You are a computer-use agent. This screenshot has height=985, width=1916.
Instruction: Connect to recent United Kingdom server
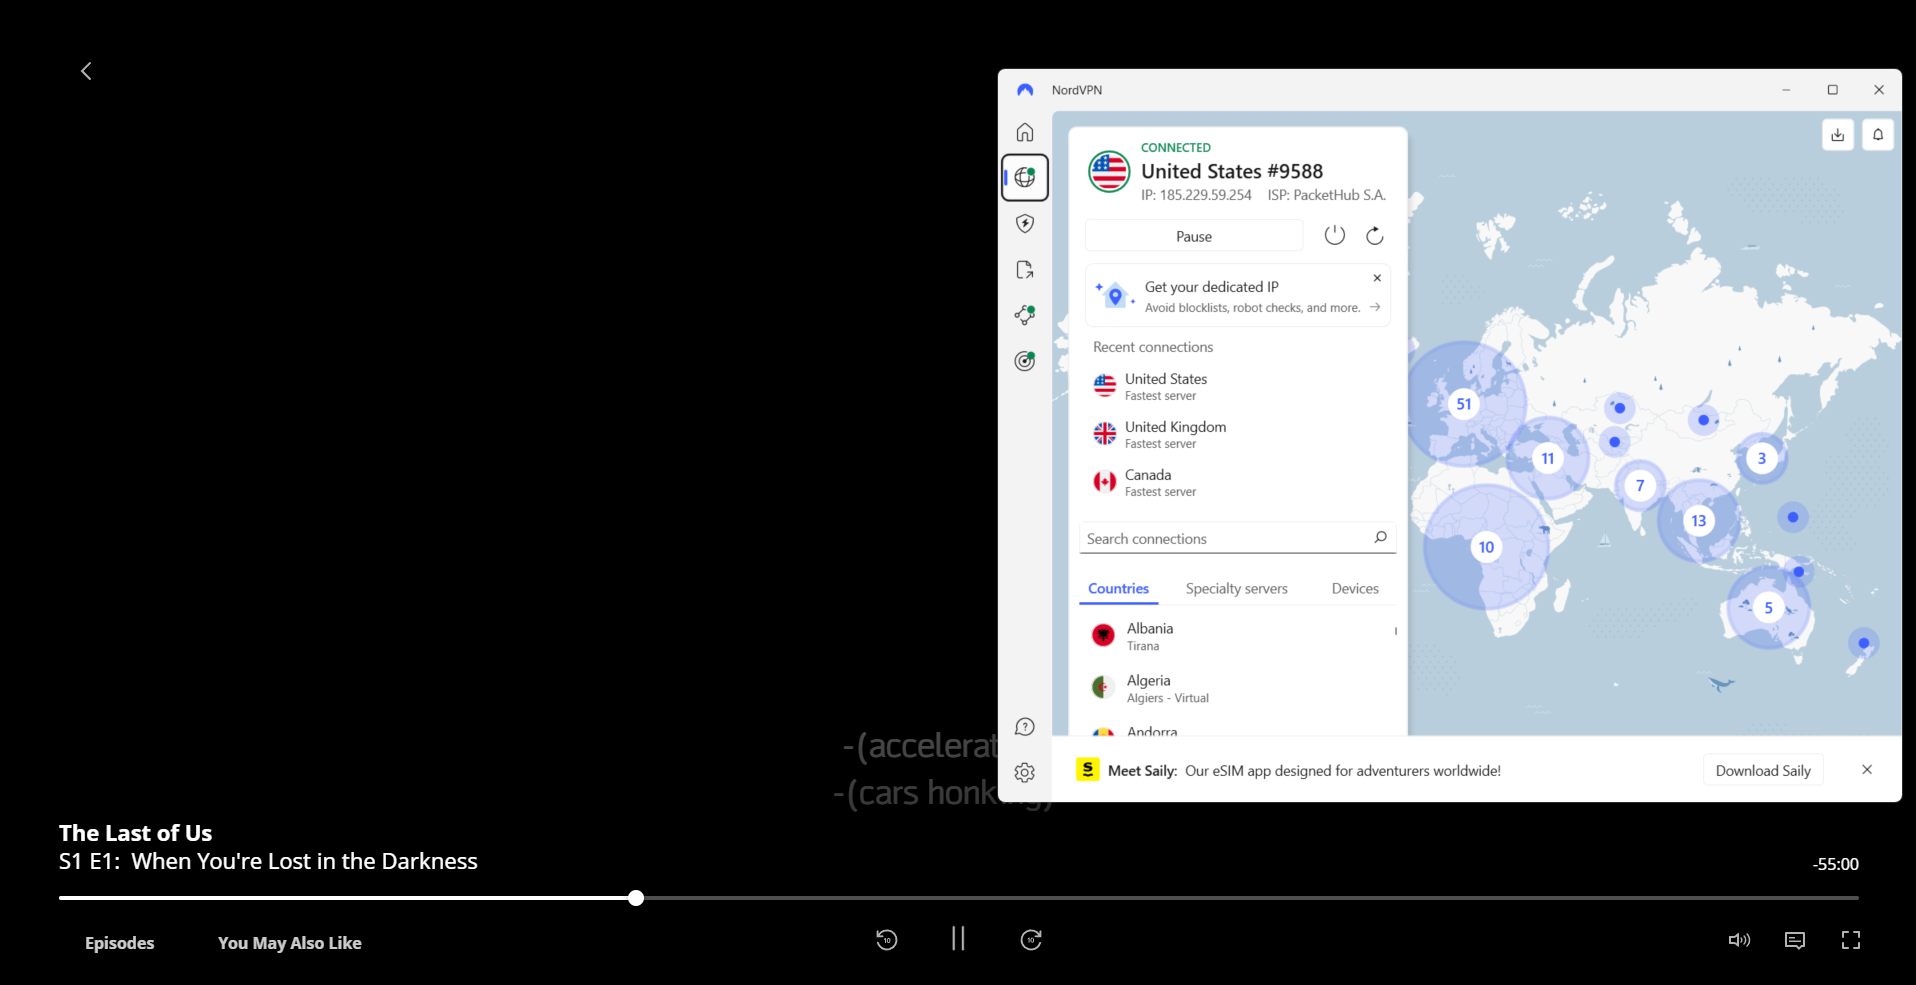pyautogui.click(x=1237, y=434)
